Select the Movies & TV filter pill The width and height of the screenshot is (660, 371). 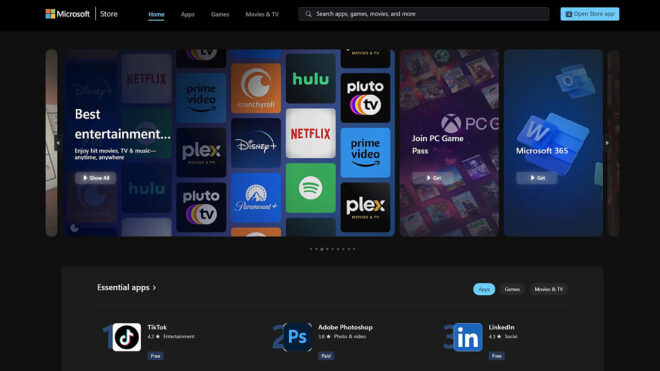[548, 289]
